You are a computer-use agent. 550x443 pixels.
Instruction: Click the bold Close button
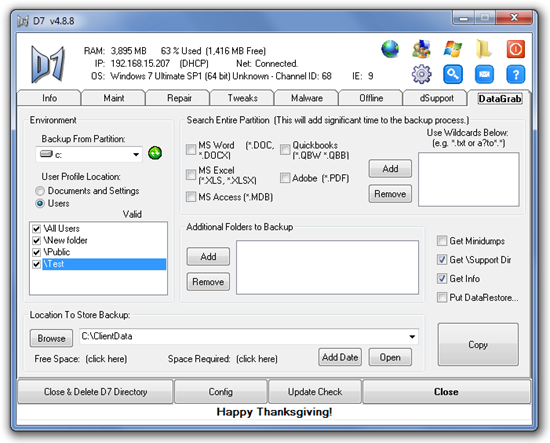(x=447, y=391)
